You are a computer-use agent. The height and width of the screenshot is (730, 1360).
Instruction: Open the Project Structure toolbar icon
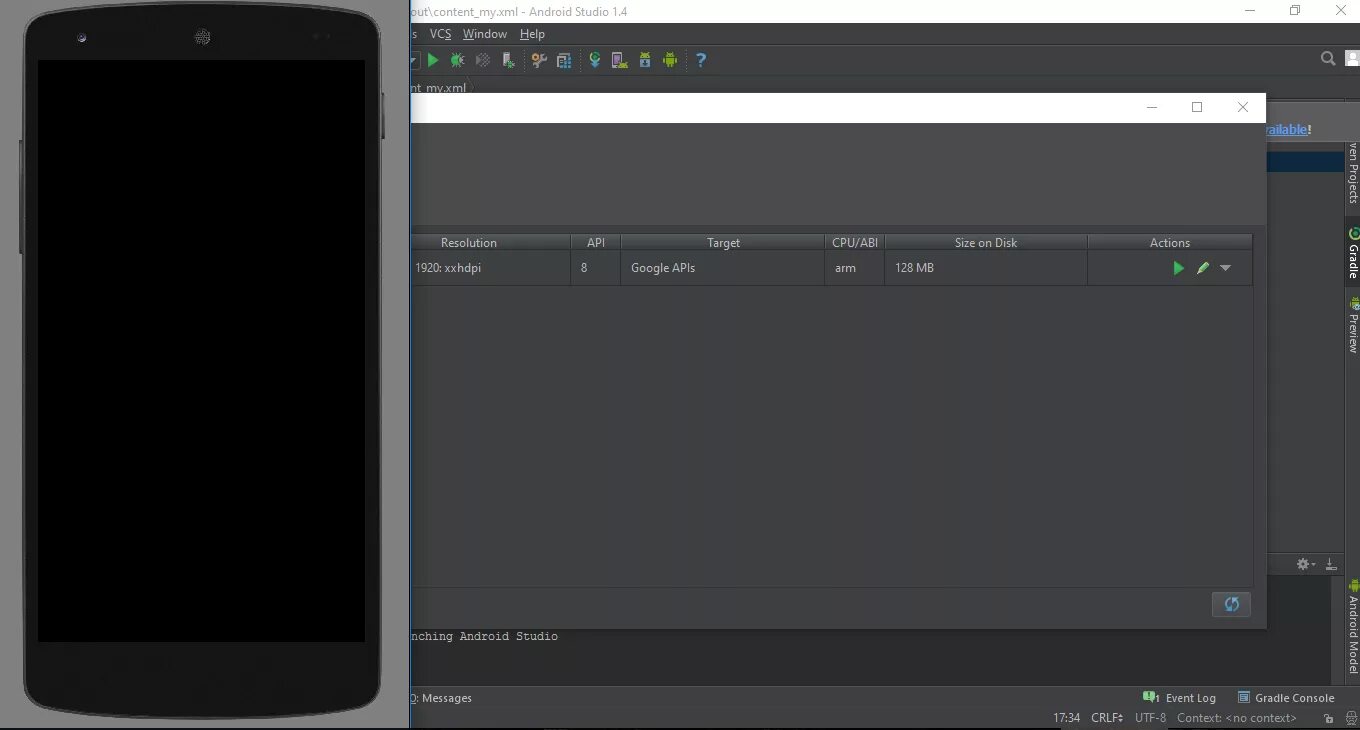coord(564,60)
